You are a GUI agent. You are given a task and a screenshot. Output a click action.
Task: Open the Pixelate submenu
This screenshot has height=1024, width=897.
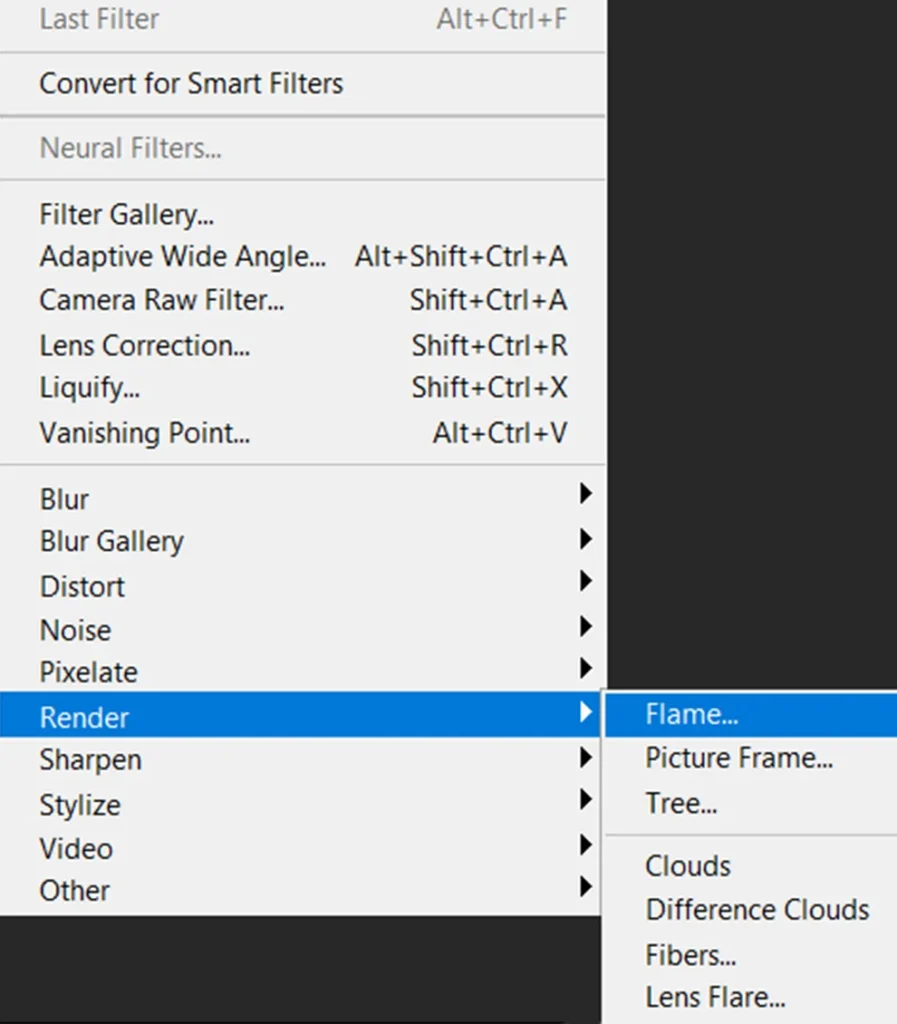[89, 672]
